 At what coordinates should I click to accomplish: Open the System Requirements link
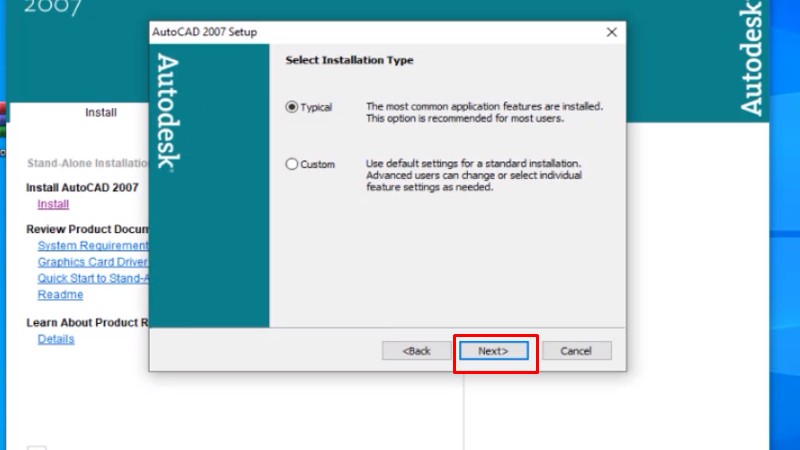(92, 246)
